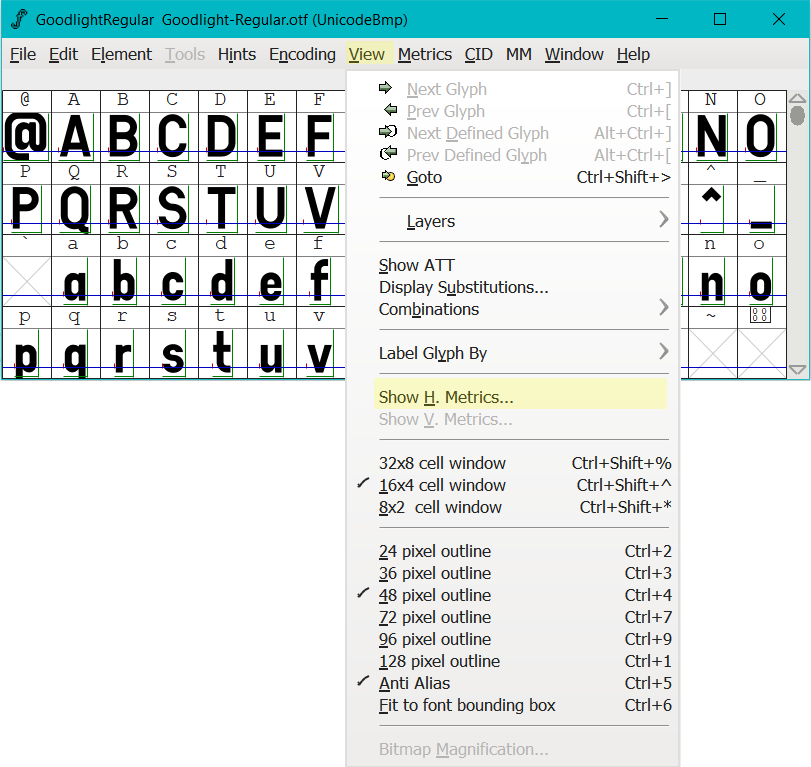
Task: Select the capital F glyph cell
Action: 320,136
